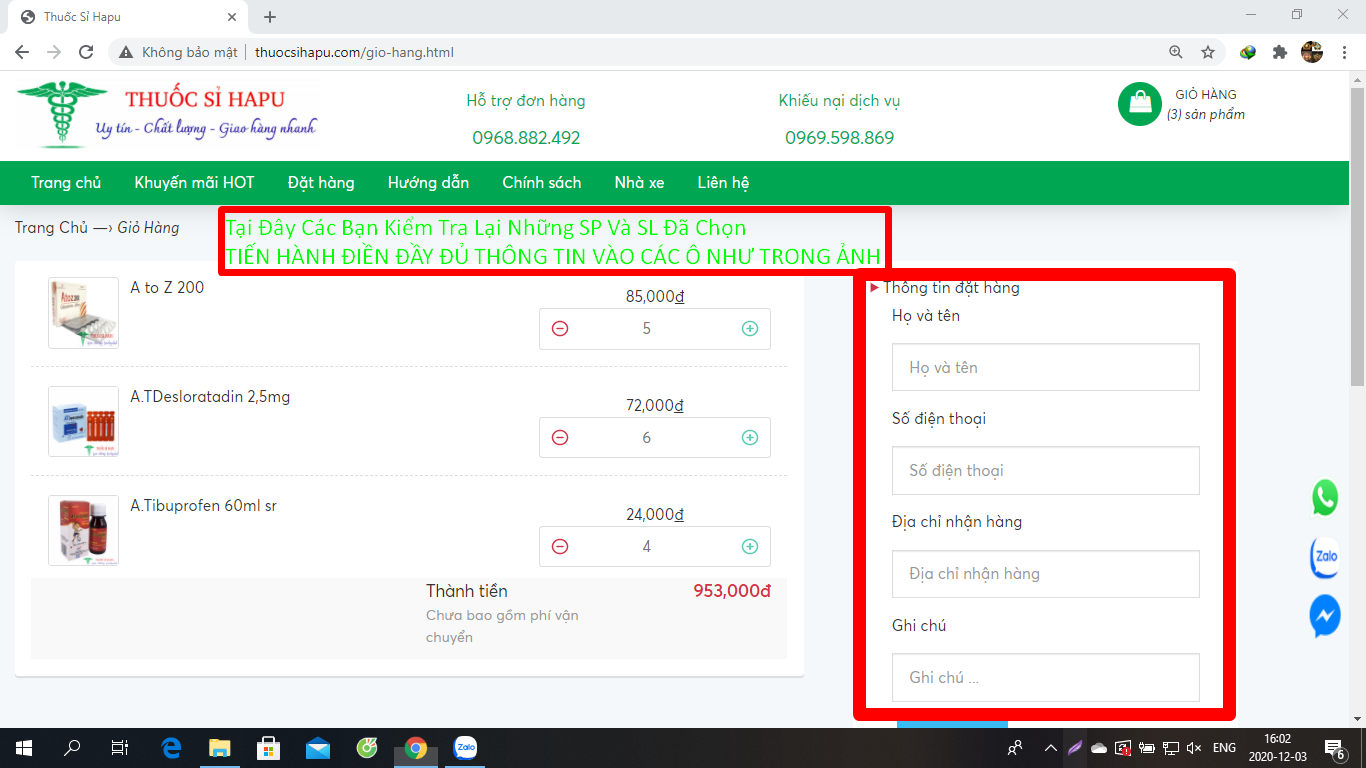1366x768 pixels.
Task: Open WhatsApp chat floating icon
Action: [x=1325, y=498]
